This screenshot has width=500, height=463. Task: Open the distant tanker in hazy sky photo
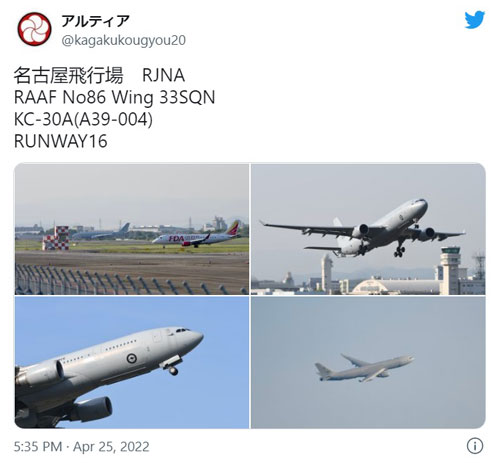click(x=368, y=362)
